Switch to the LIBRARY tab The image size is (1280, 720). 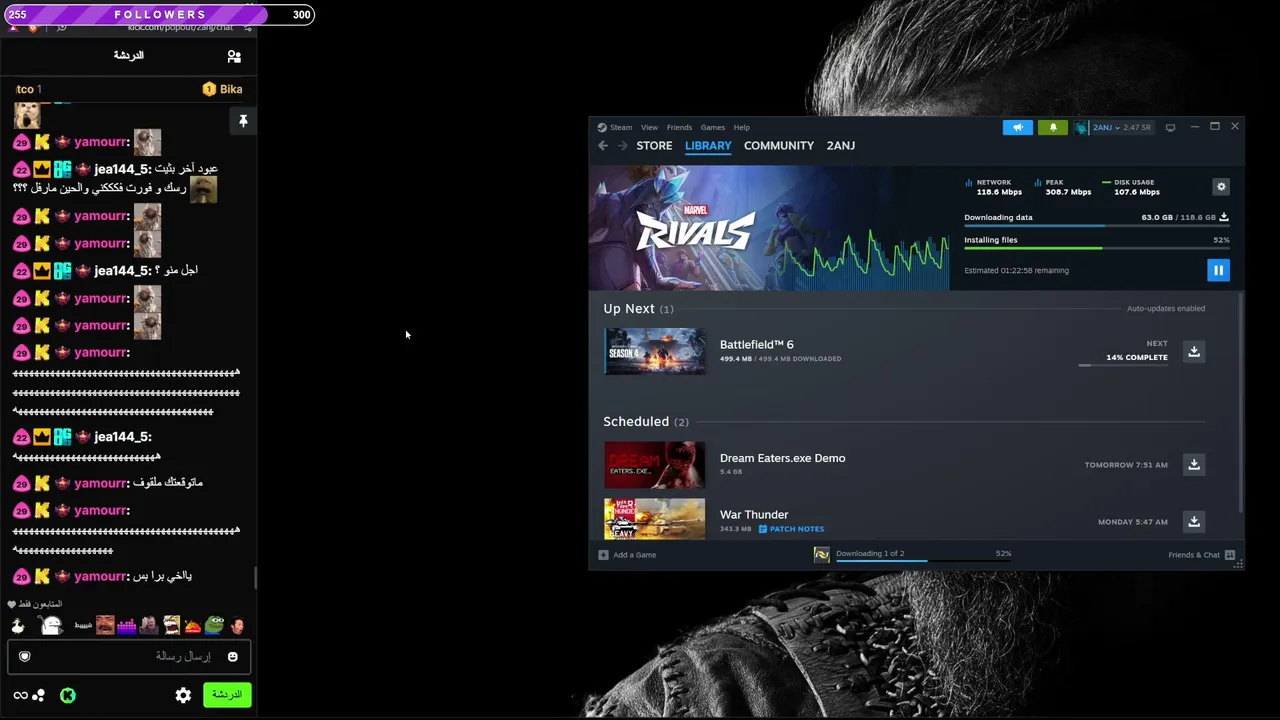pos(708,146)
